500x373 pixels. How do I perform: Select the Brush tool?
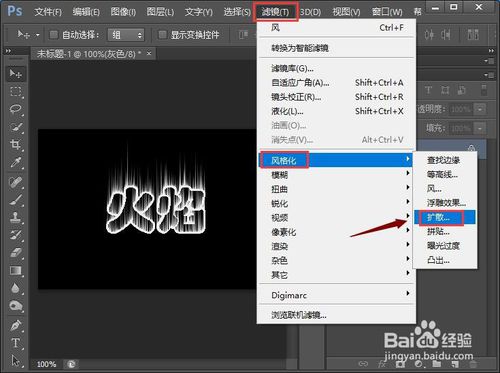click(15, 200)
